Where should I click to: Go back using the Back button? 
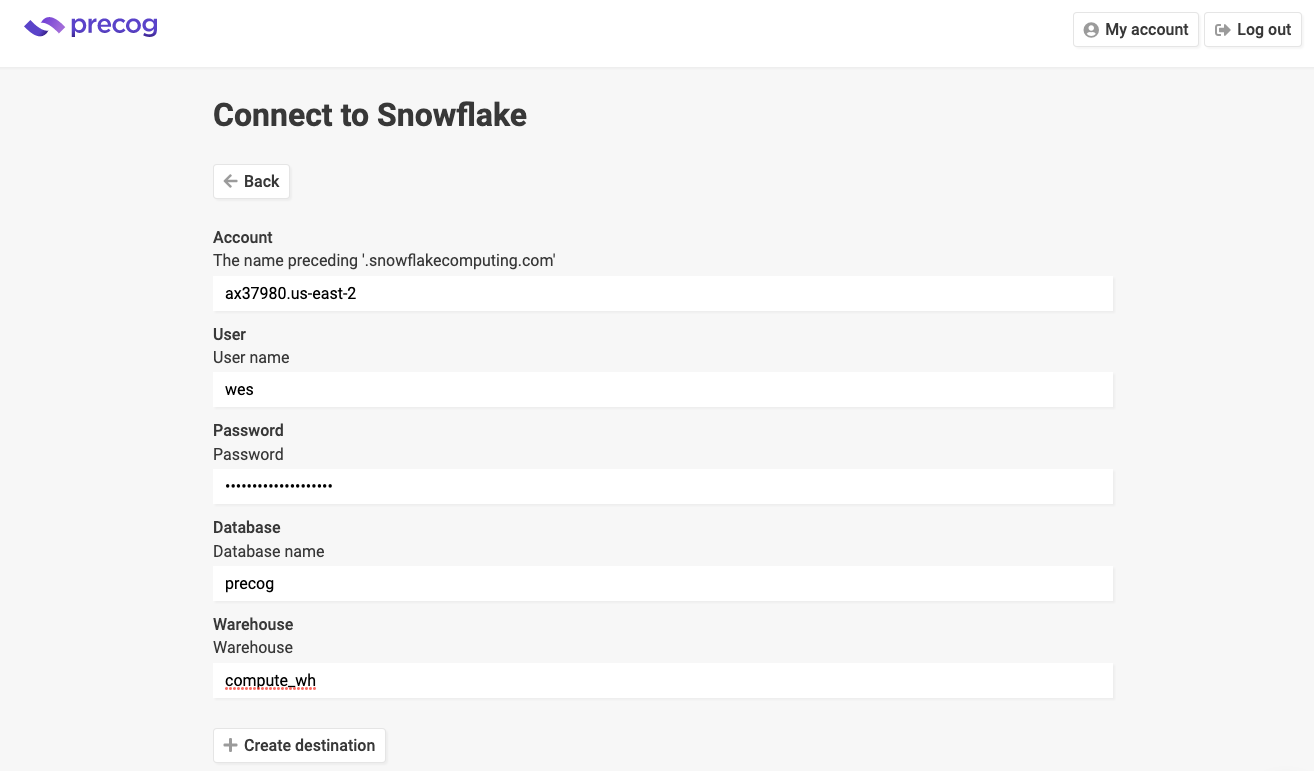click(x=251, y=181)
